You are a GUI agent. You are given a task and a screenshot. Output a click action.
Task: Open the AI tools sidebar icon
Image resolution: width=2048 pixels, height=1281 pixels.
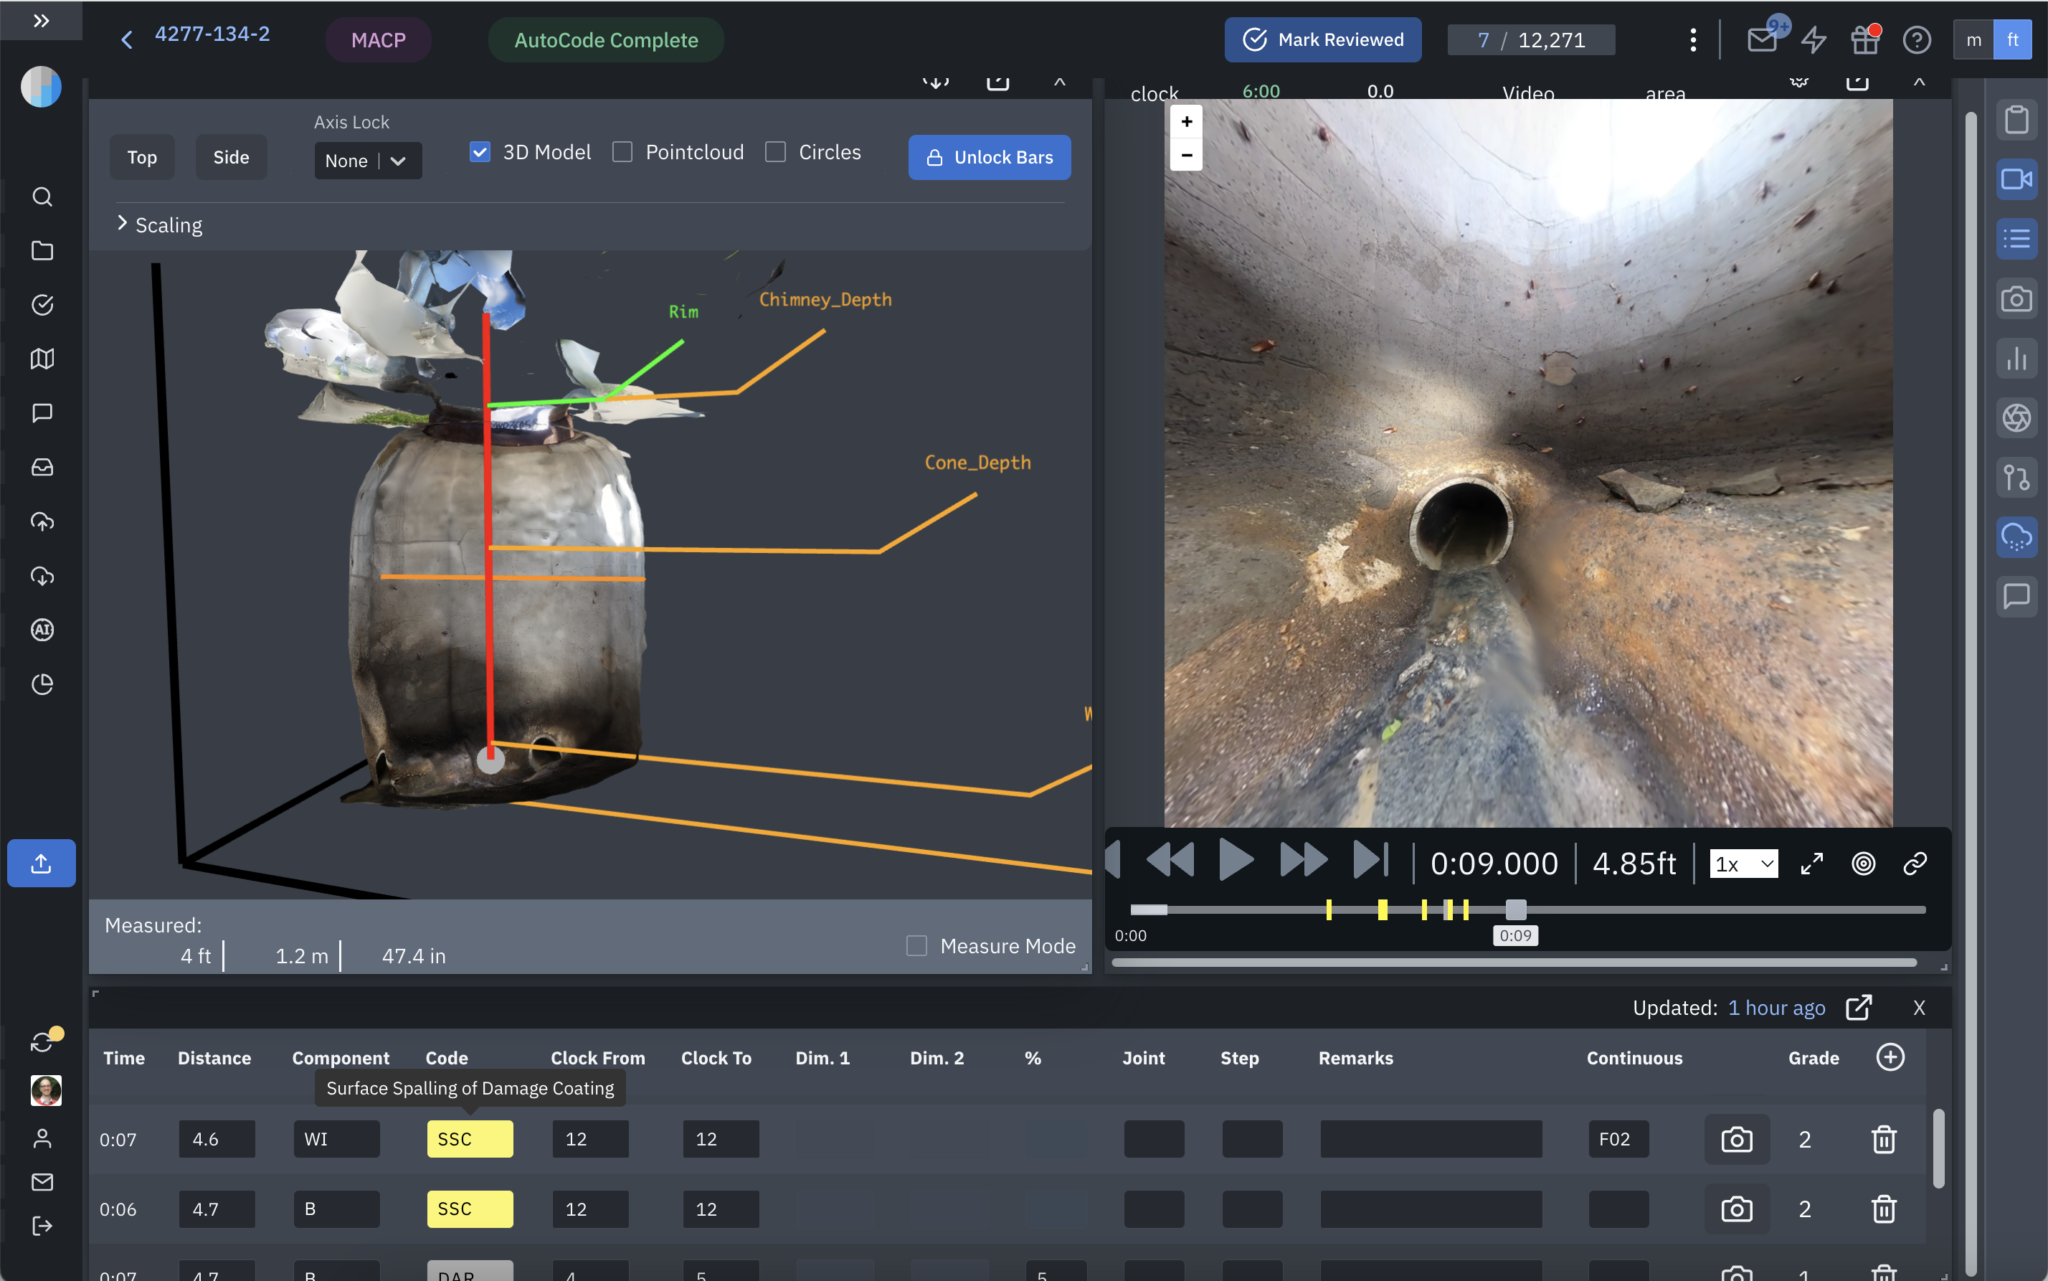click(42, 630)
